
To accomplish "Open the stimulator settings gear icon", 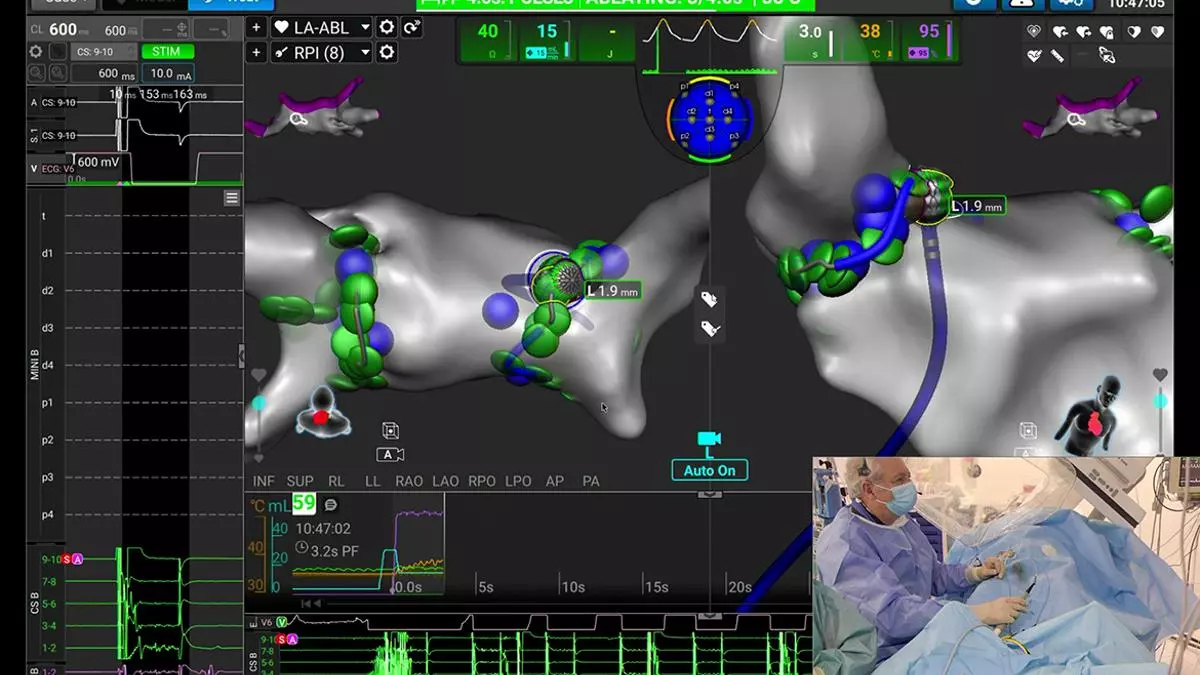I will [36, 51].
